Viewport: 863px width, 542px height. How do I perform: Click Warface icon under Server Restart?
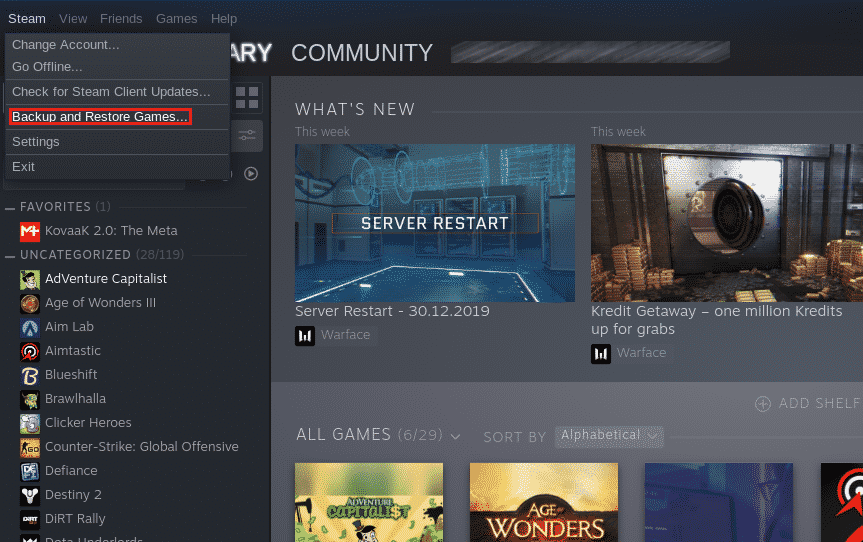305,336
